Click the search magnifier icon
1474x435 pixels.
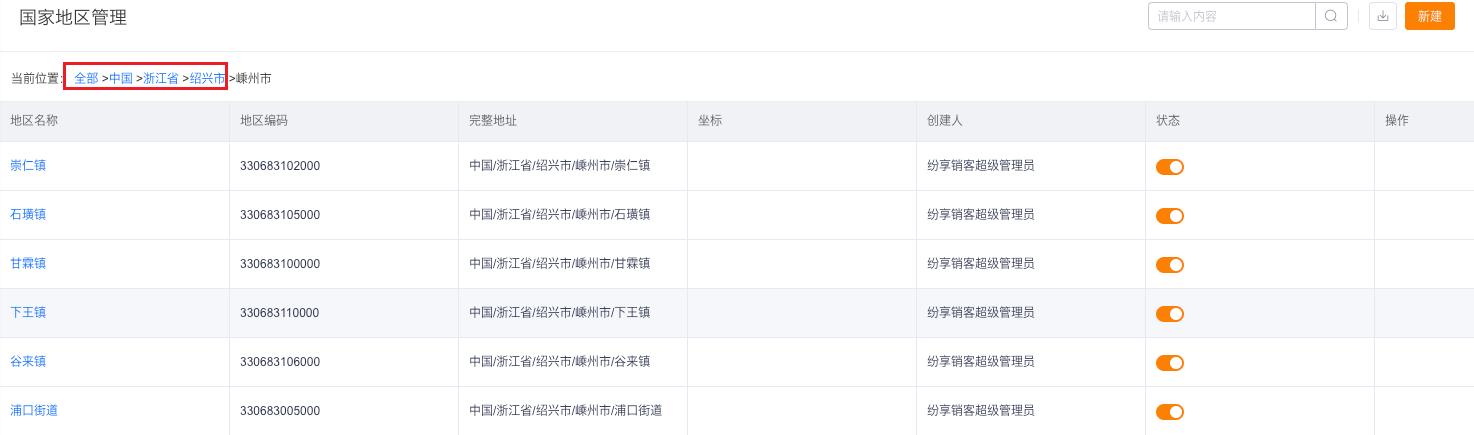click(1331, 16)
